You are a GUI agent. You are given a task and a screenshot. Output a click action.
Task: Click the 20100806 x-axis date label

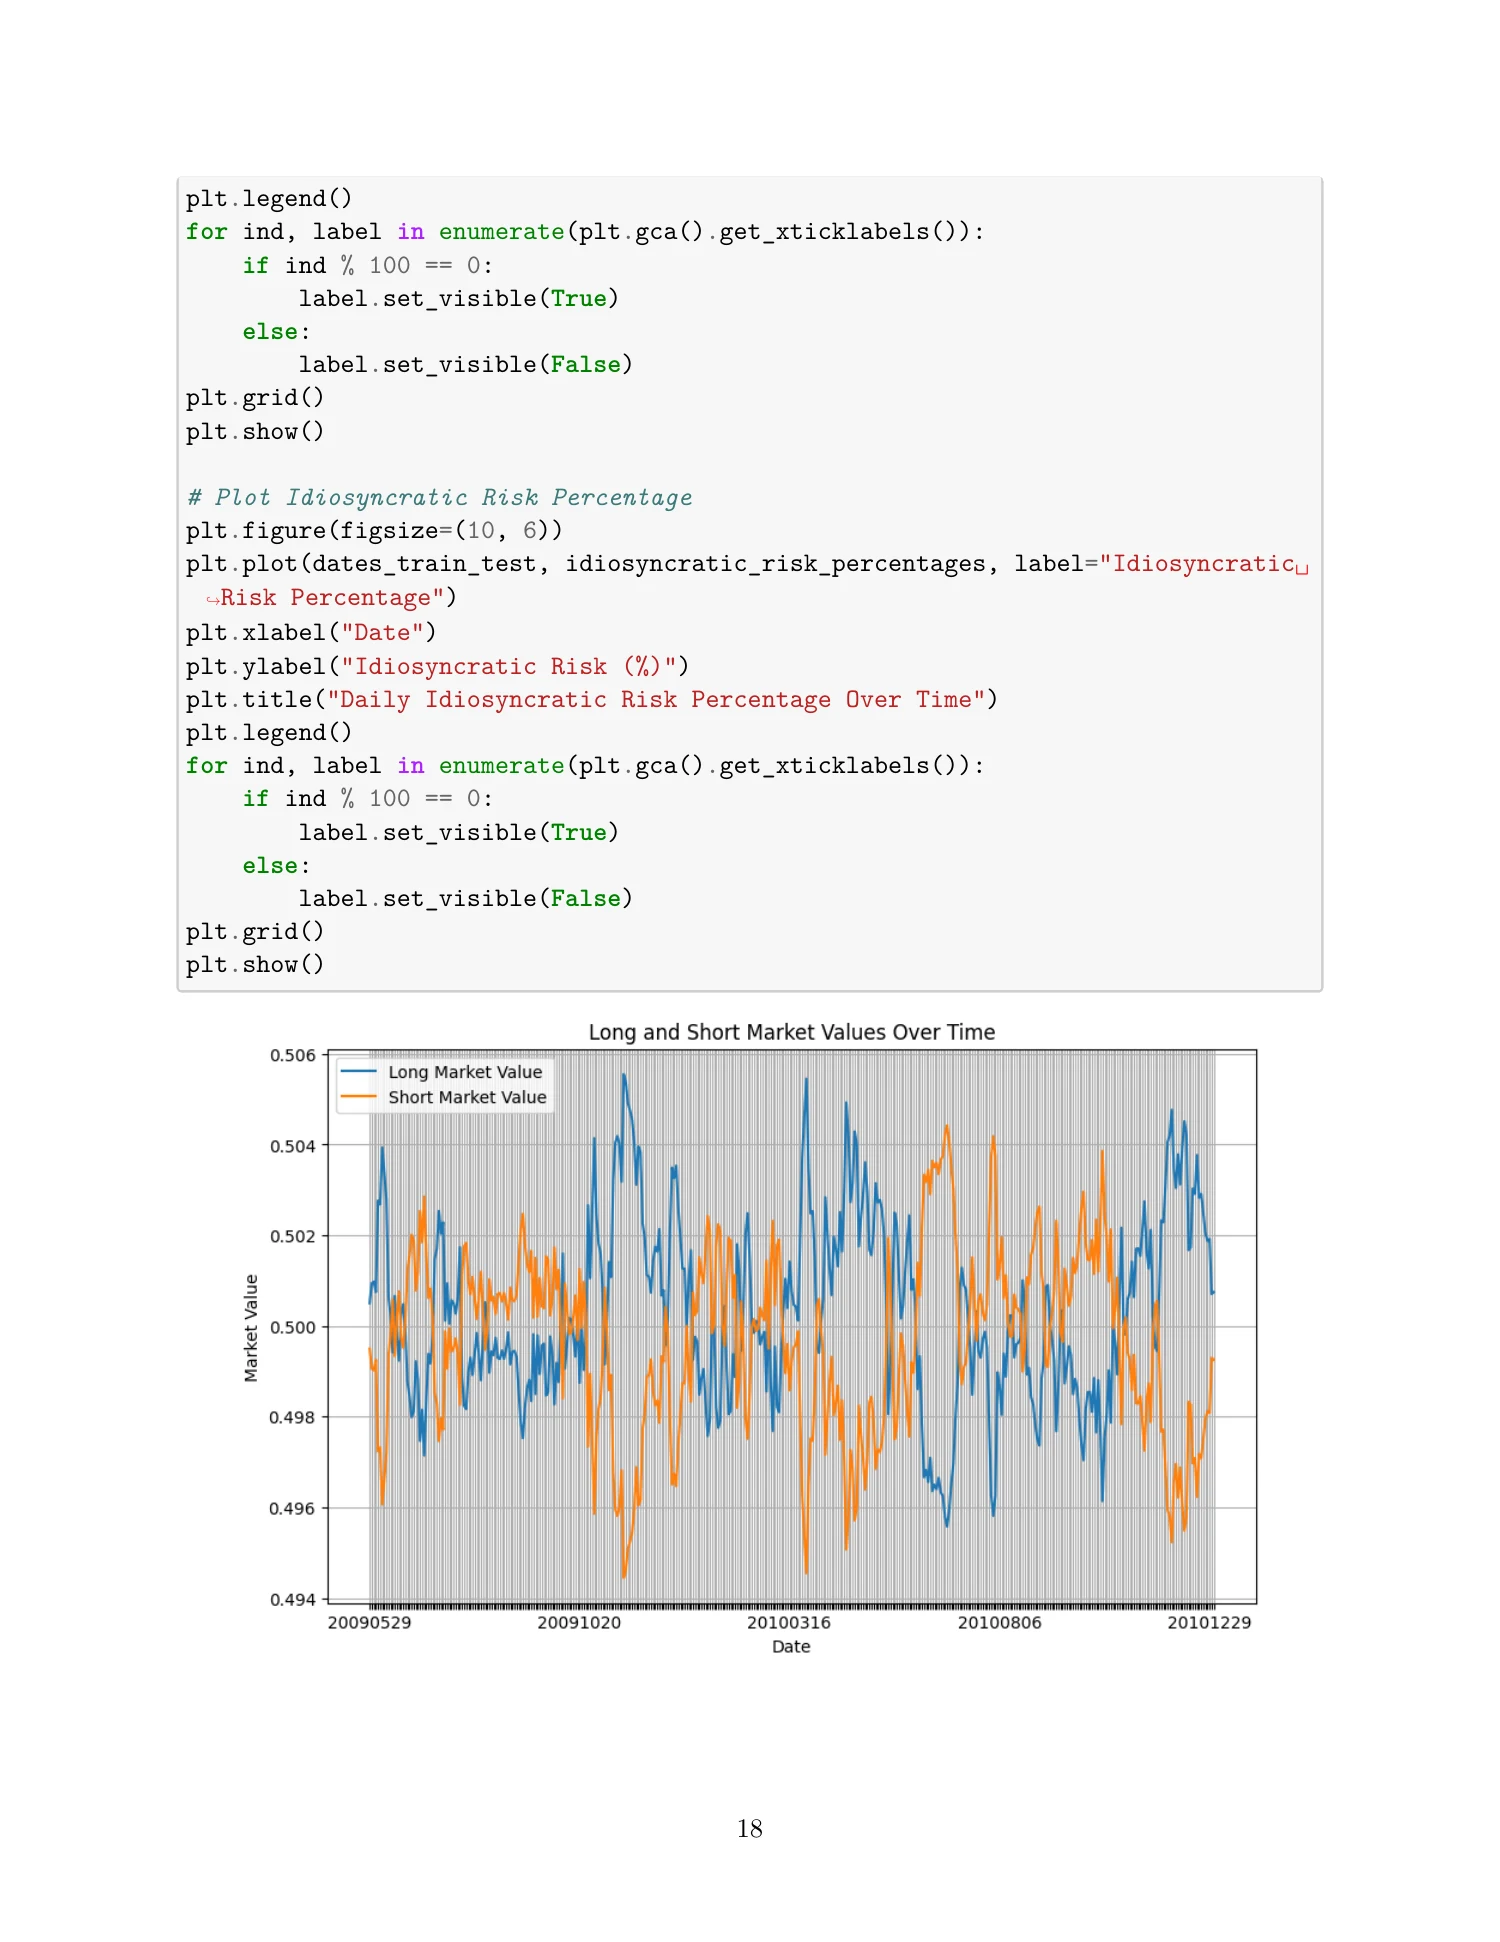(x=1000, y=1622)
